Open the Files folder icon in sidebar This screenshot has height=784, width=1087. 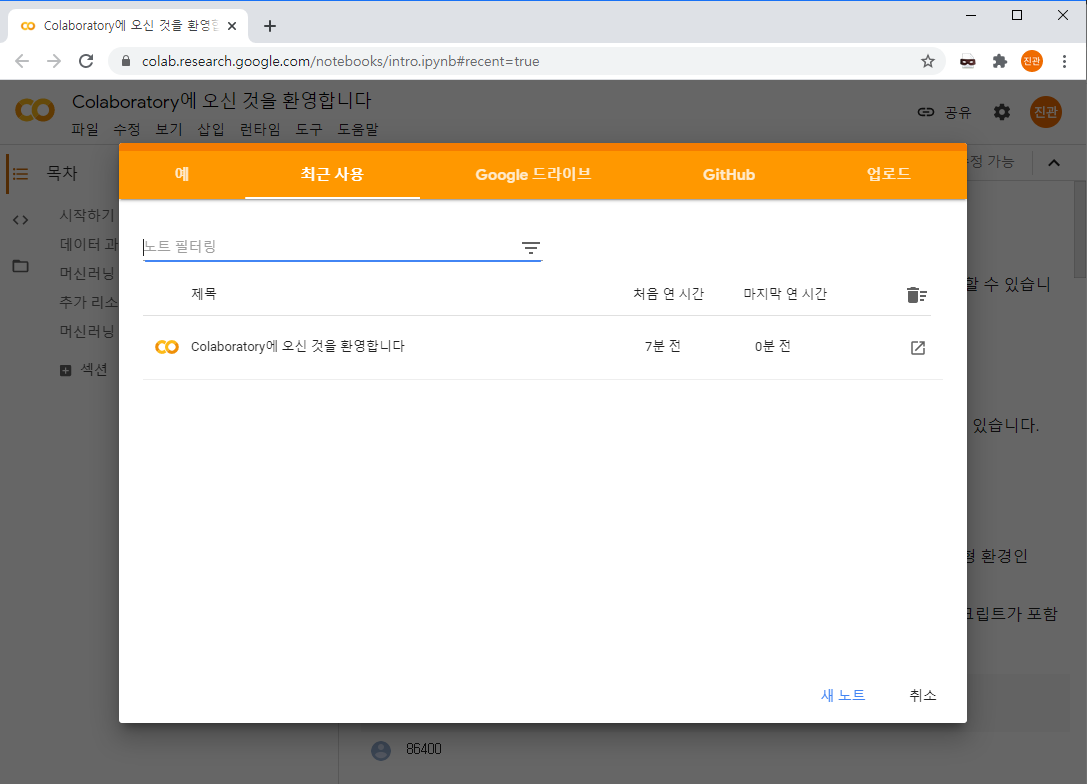pos(20,266)
